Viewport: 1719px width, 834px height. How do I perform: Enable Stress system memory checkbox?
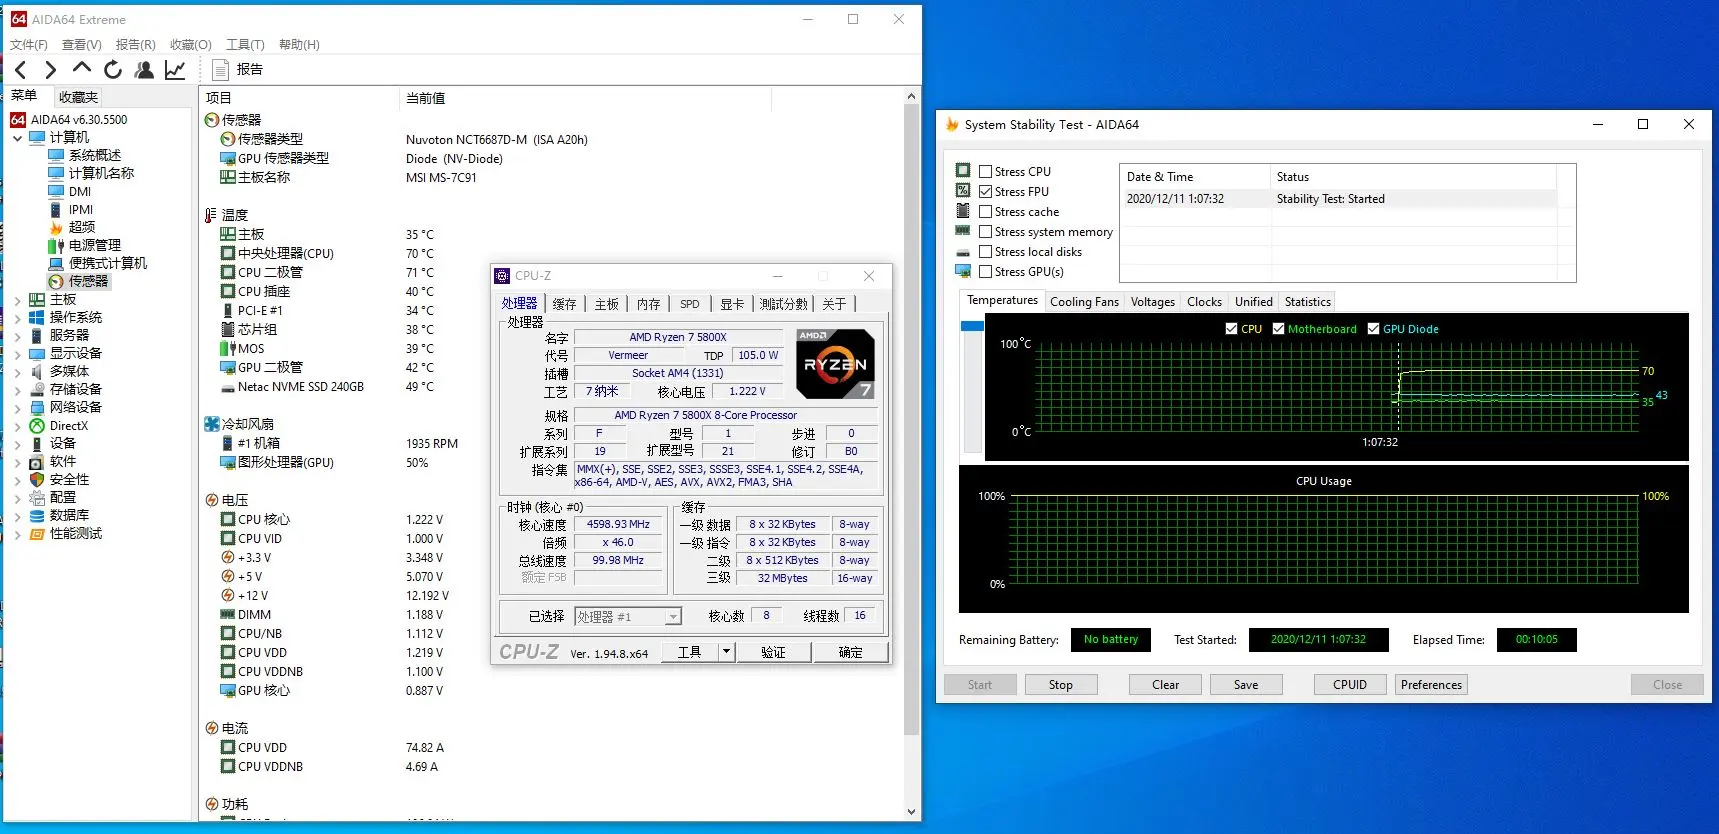986,231
